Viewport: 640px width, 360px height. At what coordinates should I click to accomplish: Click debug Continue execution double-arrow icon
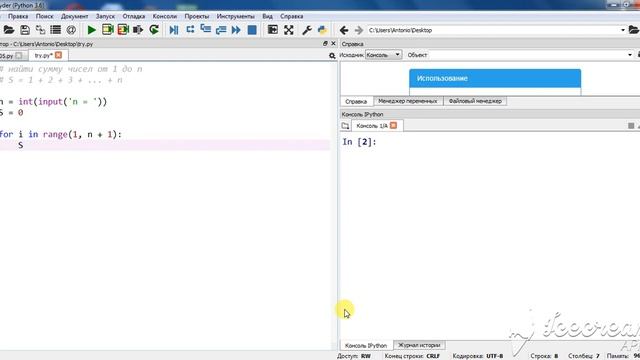(236, 30)
